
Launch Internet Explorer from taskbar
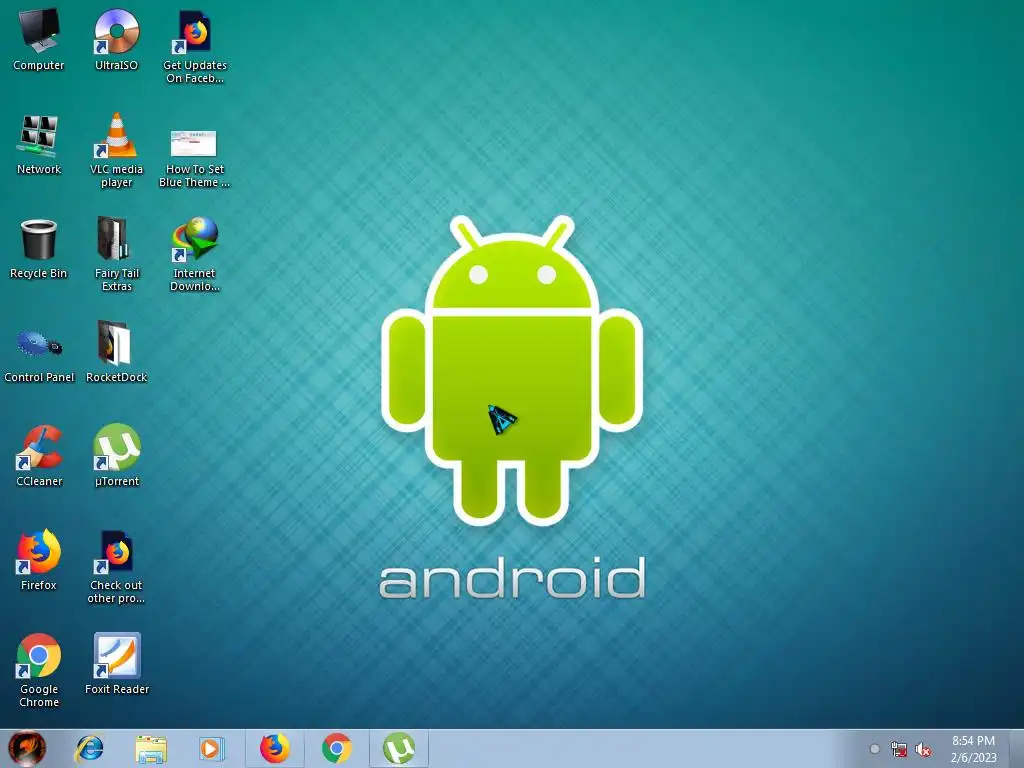[x=89, y=748]
